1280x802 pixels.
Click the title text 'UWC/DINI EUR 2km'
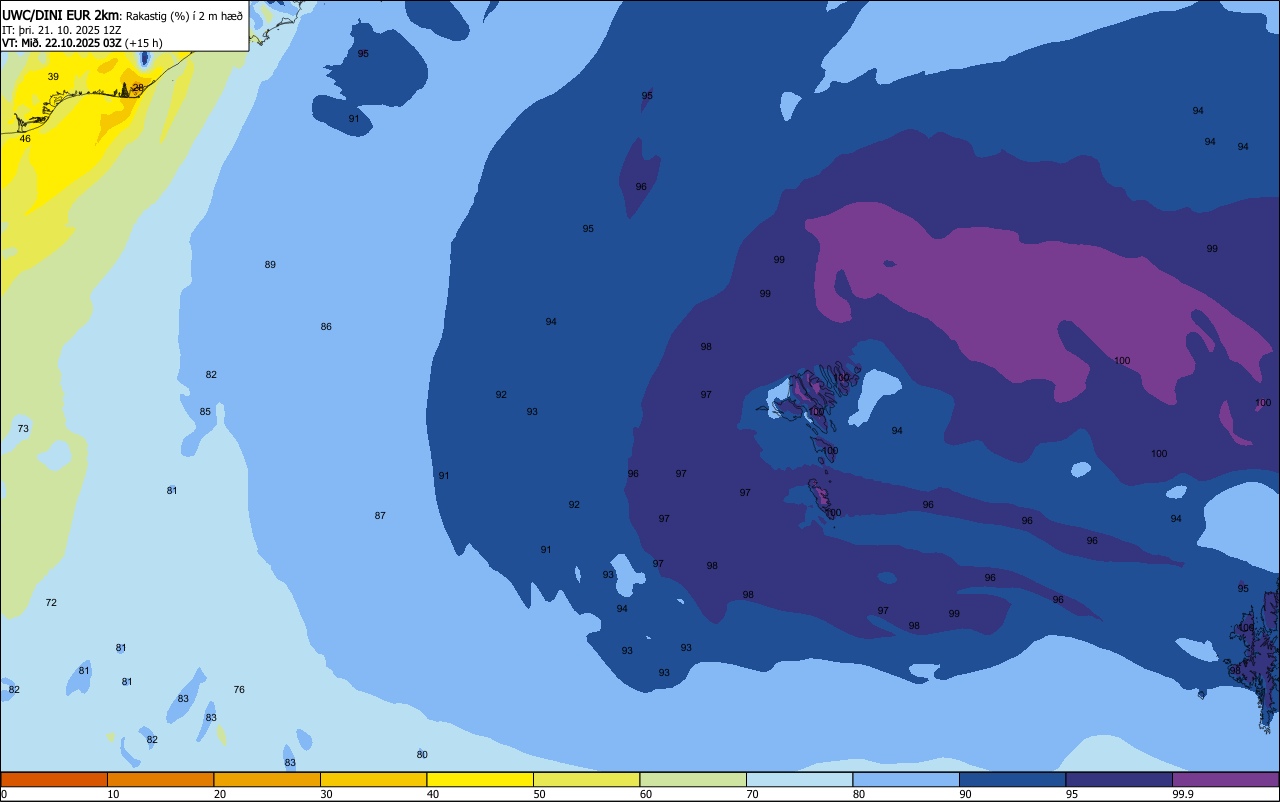tap(60, 14)
